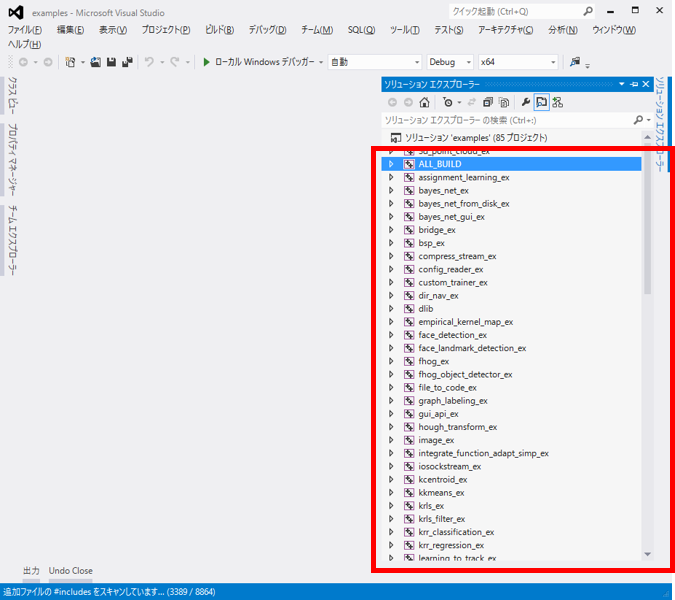
Task: Open the ビルド(B) menu
Action: click(220, 30)
